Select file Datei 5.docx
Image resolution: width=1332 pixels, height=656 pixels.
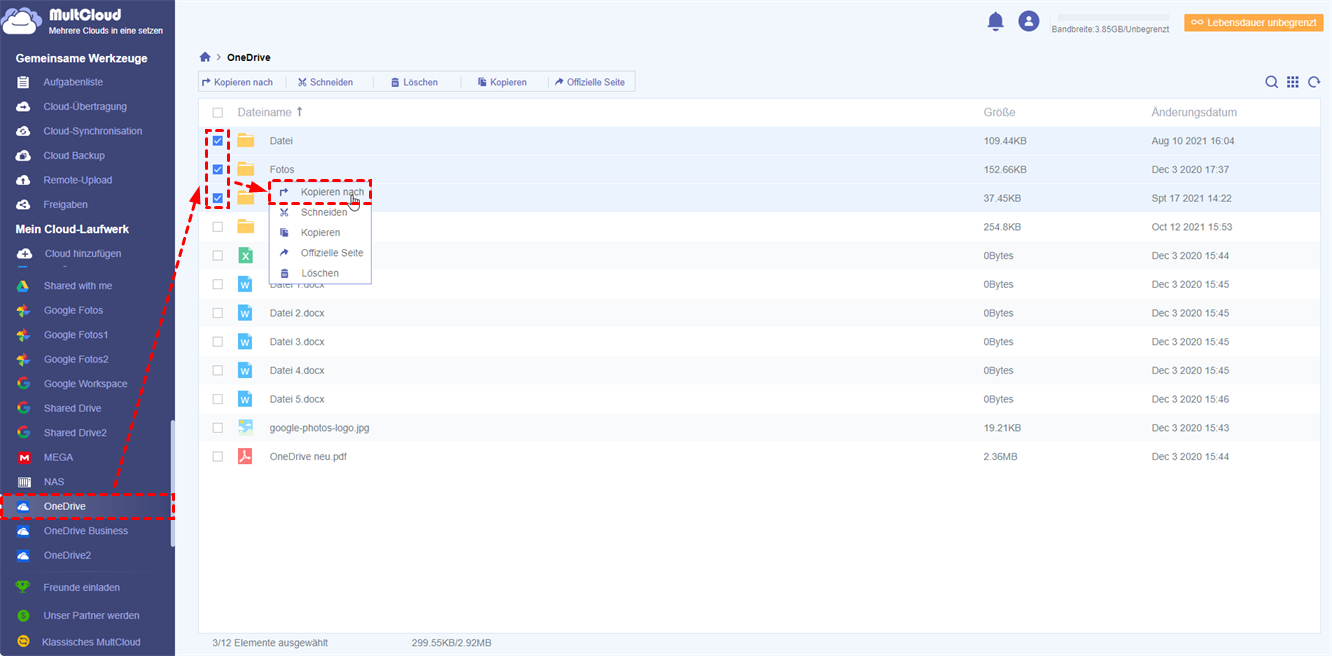pos(297,399)
